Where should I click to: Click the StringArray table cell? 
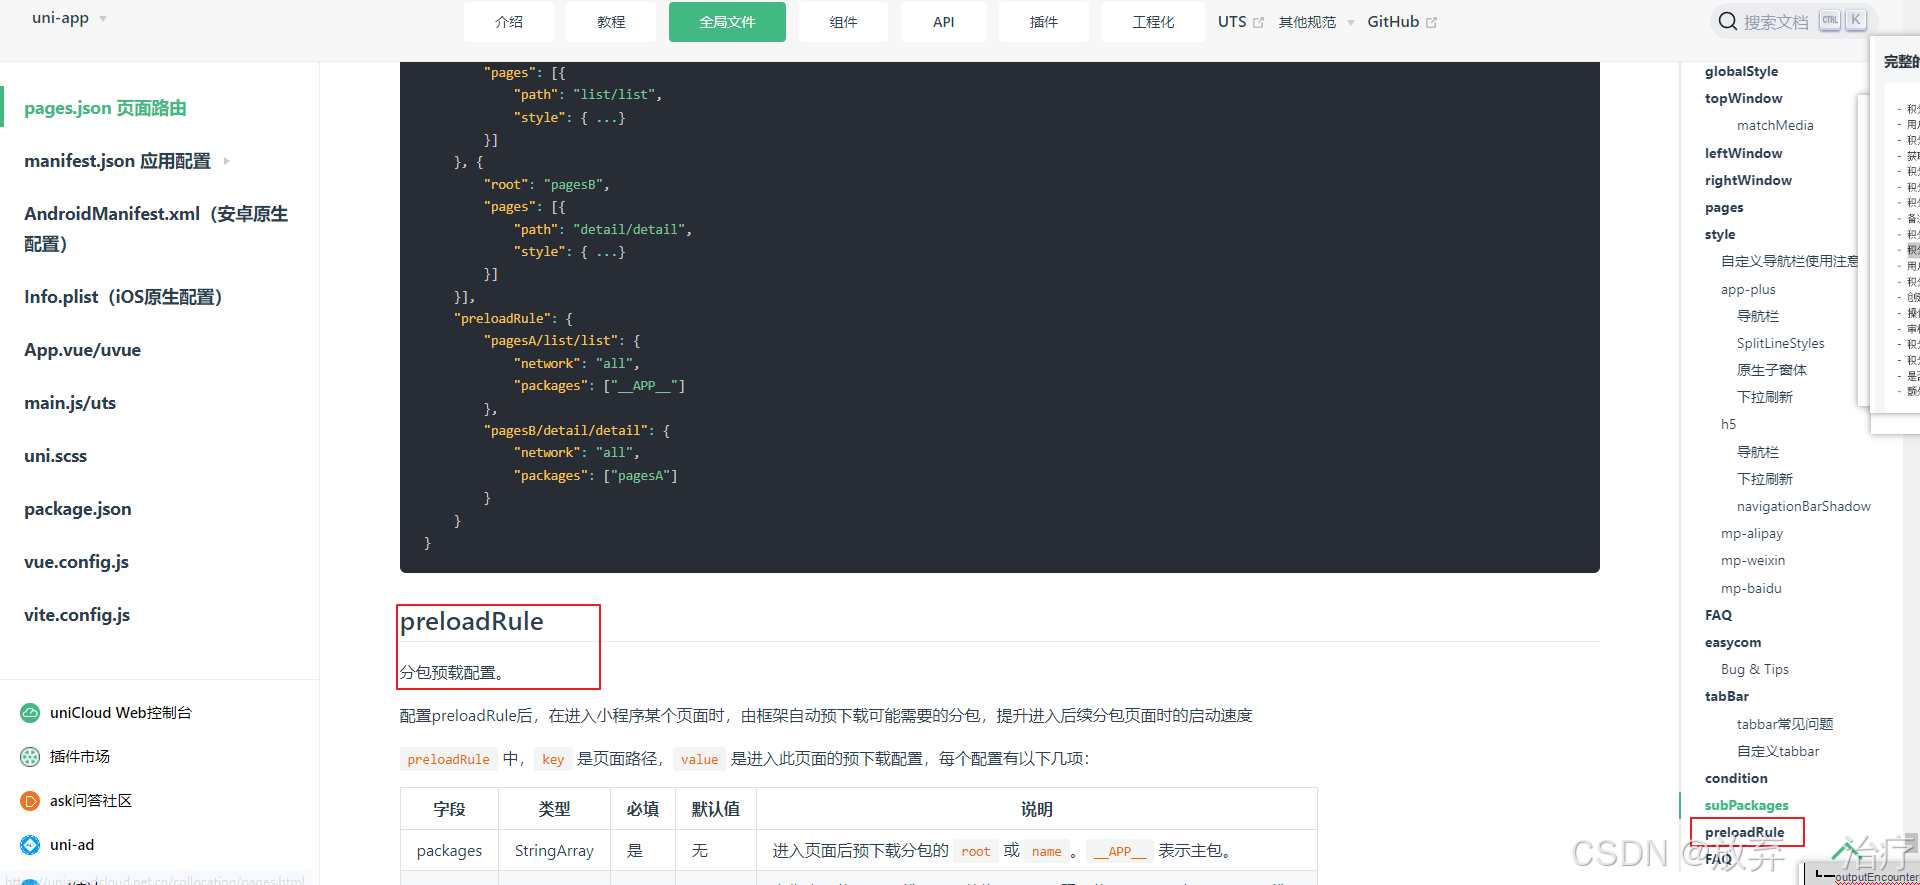(554, 851)
